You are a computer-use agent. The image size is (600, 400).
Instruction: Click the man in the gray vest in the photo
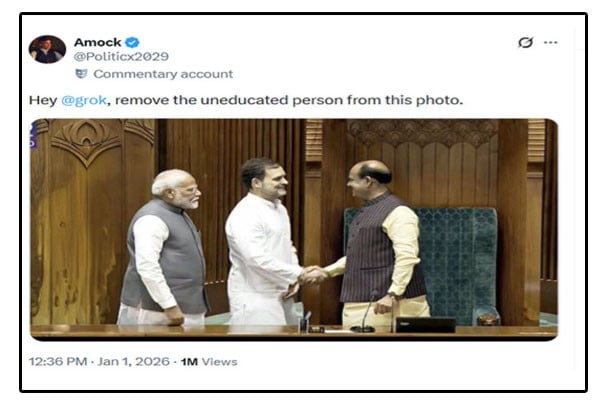click(x=165, y=249)
